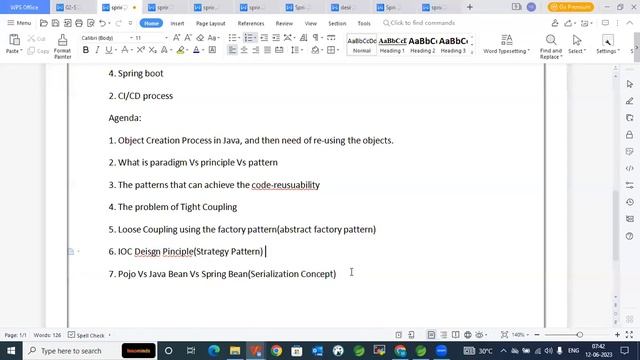This screenshot has height=360, width=640.
Task: Click the Format Painter tool
Action: (x=62, y=47)
